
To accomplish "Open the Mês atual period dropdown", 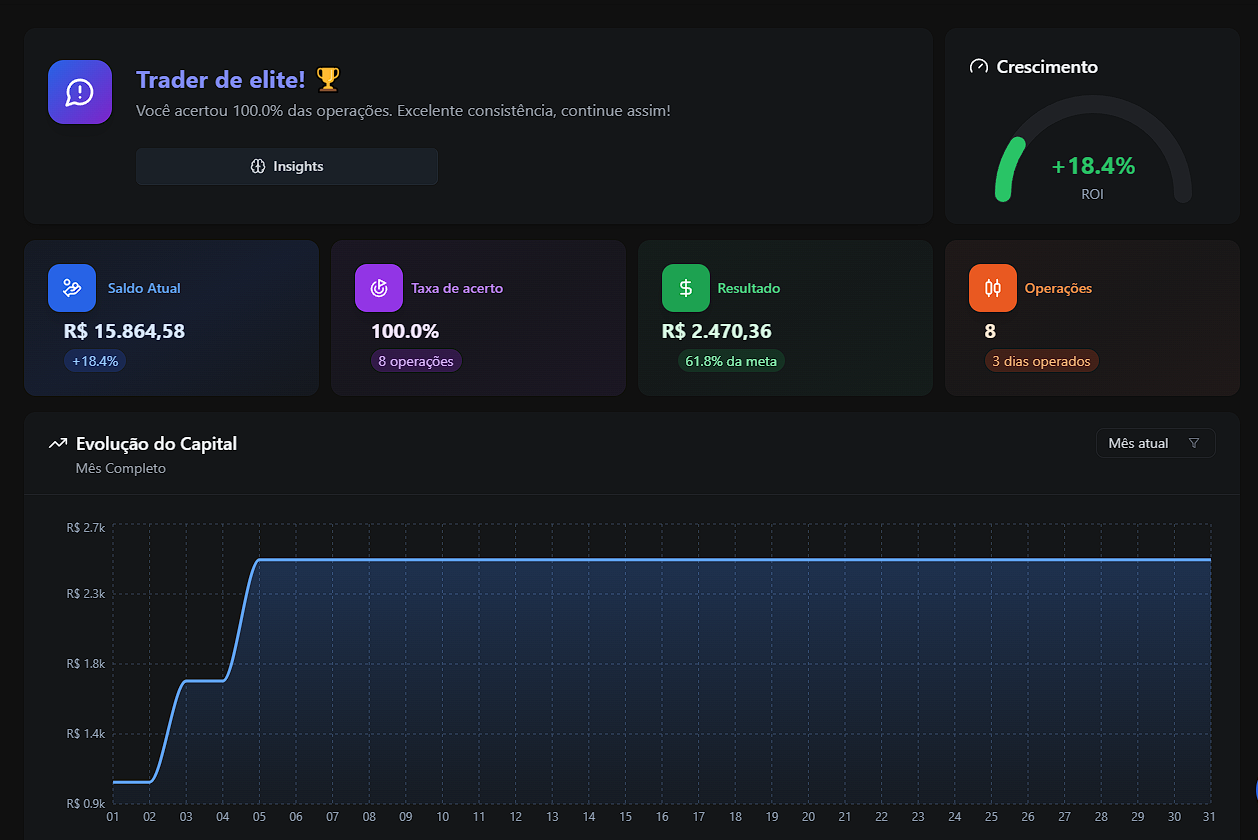I will [x=1155, y=442].
